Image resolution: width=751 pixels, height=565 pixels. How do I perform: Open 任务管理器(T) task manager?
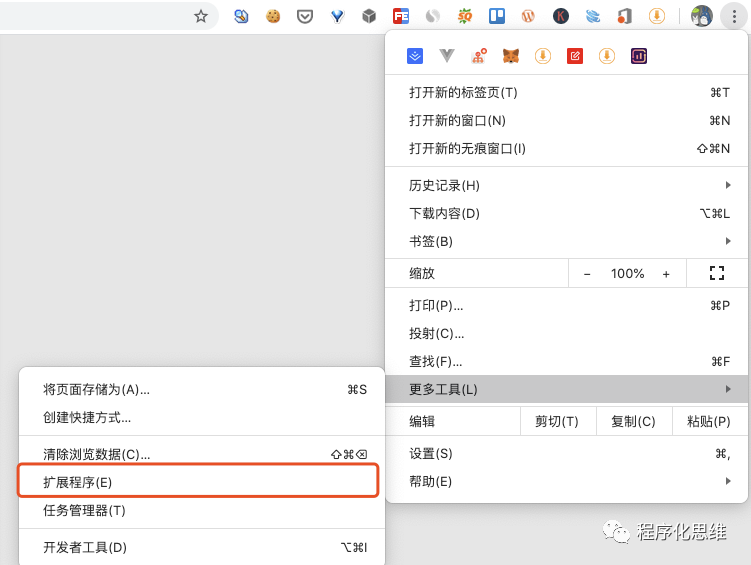coord(202,510)
